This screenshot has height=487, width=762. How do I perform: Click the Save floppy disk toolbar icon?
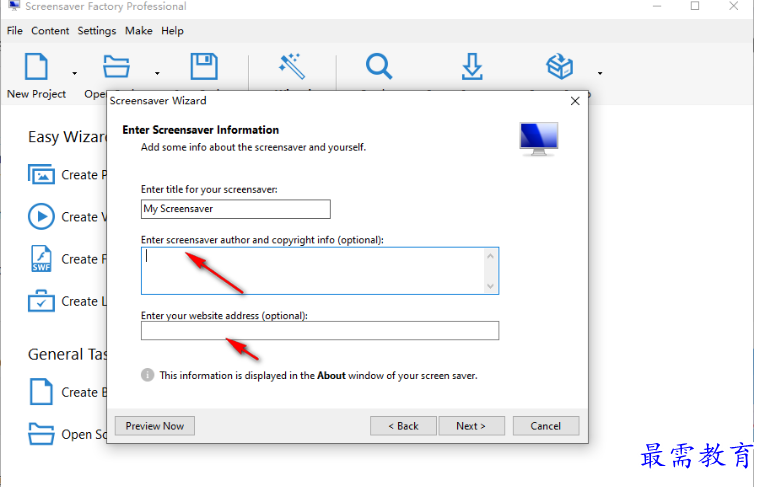(204, 67)
